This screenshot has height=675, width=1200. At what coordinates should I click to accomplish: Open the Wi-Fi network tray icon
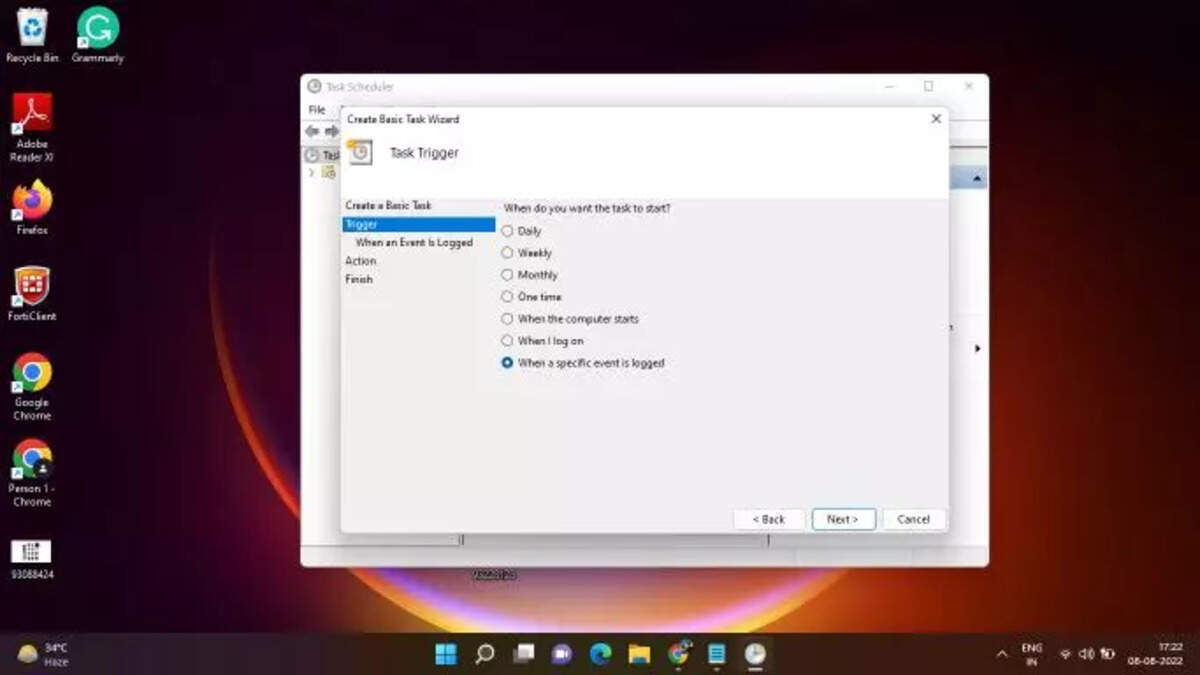tap(1065, 654)
